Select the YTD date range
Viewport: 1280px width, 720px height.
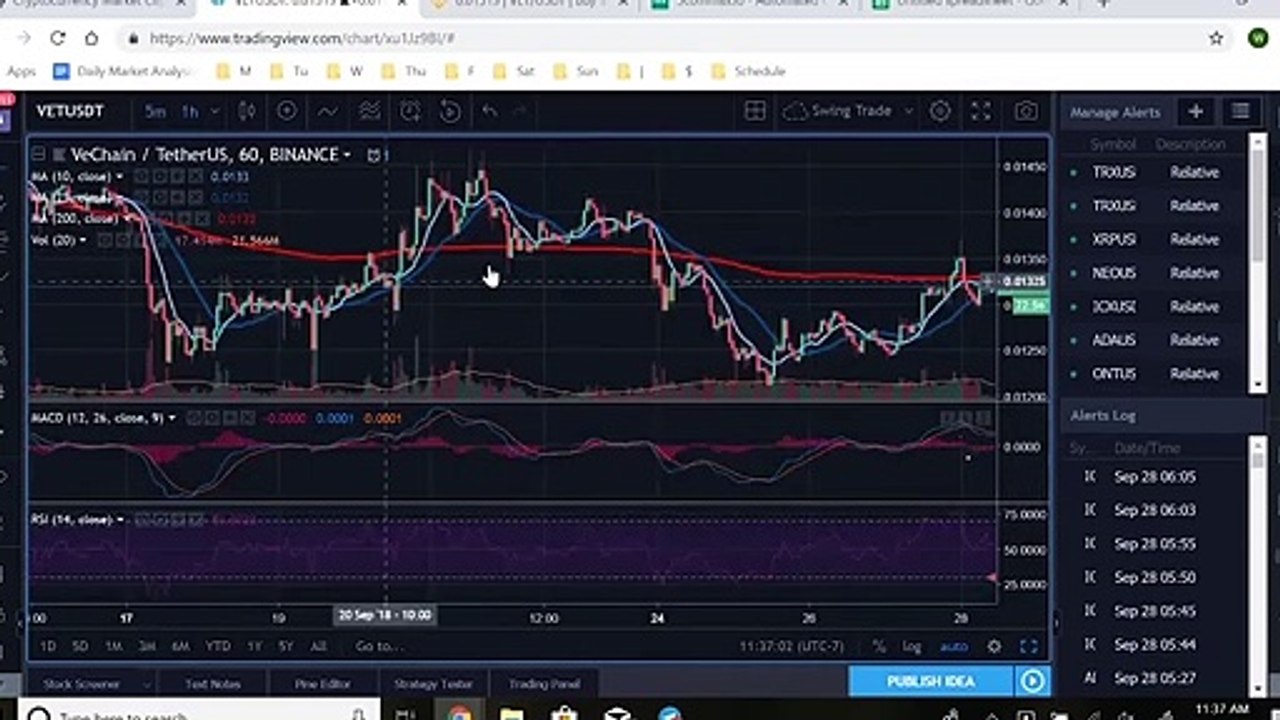217,647
